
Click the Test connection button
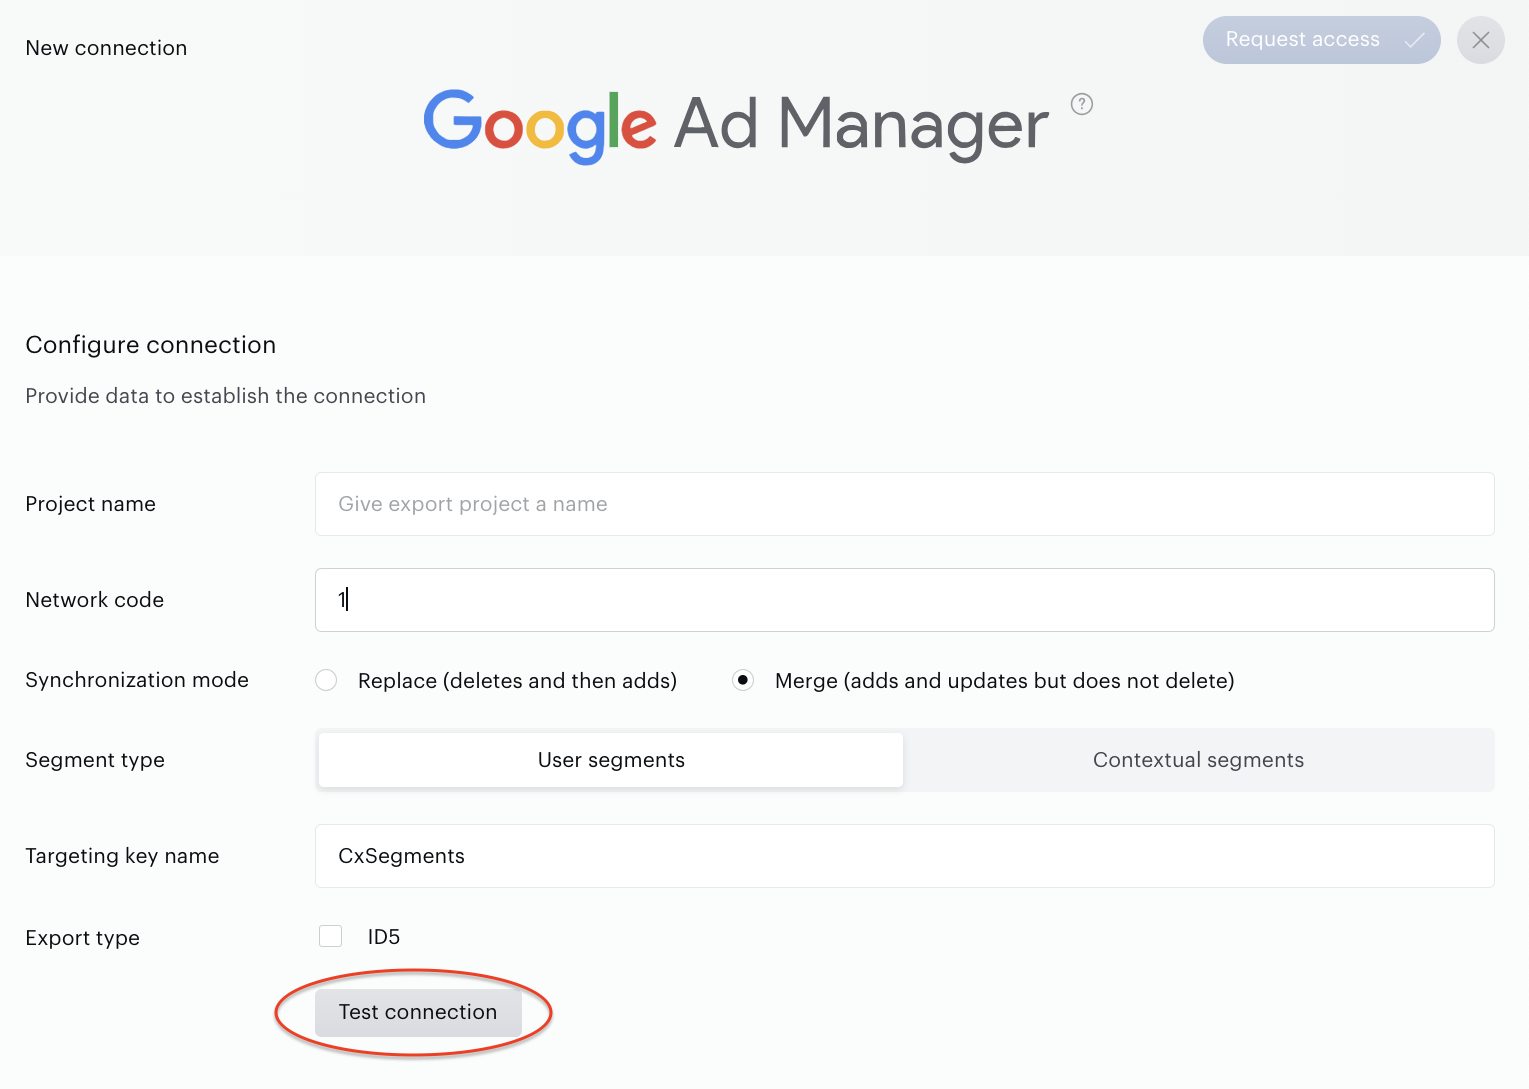point(418,1012)
